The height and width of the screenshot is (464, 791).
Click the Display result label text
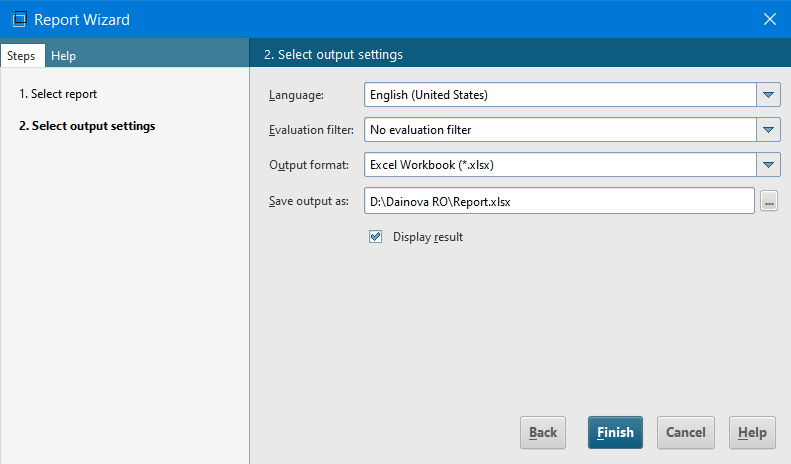click(428, 237)
